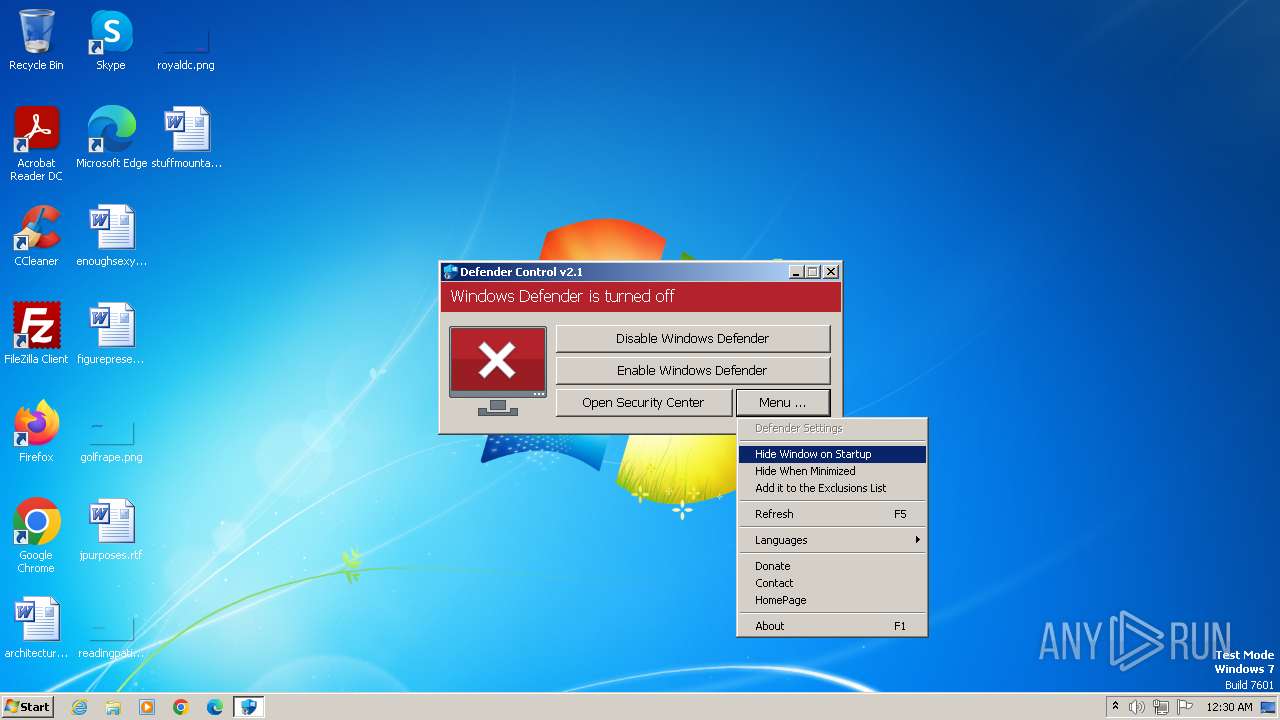Screen dimensions: 1280x720
Task: Open About from the menu
Action: tap(832, 626)
